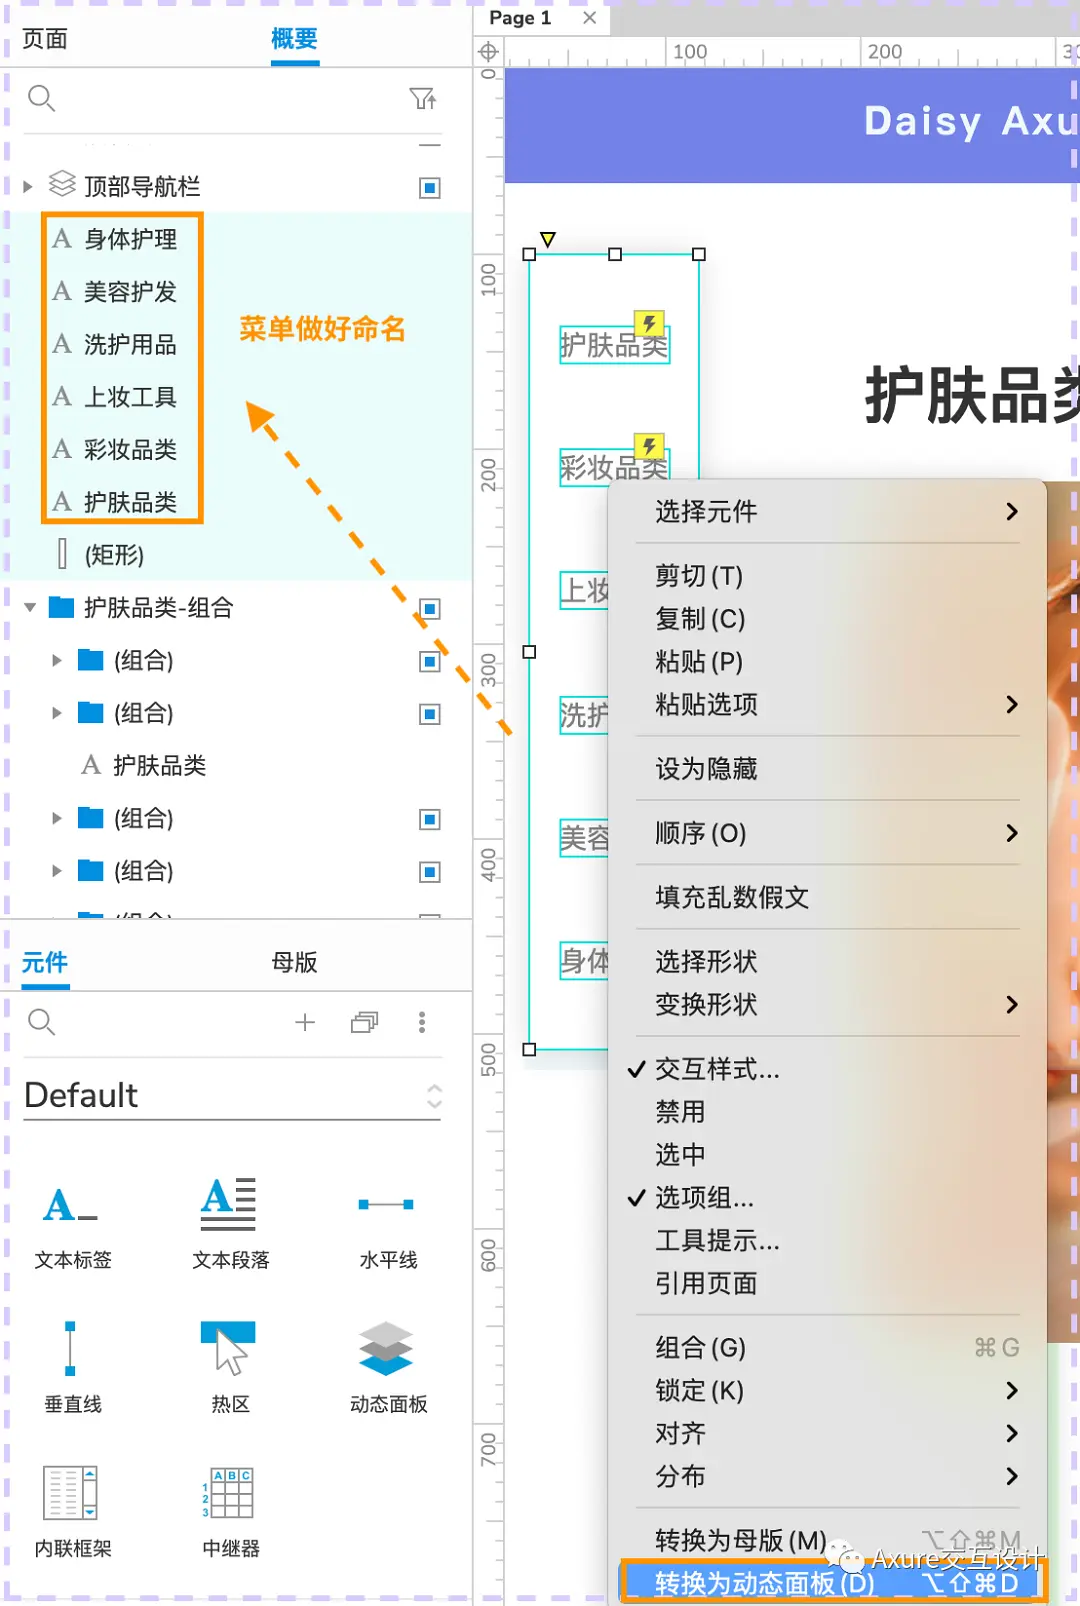Select the Page 1 canvas tab
Screen dimensions: 1080x1606
tap(520, 18)
